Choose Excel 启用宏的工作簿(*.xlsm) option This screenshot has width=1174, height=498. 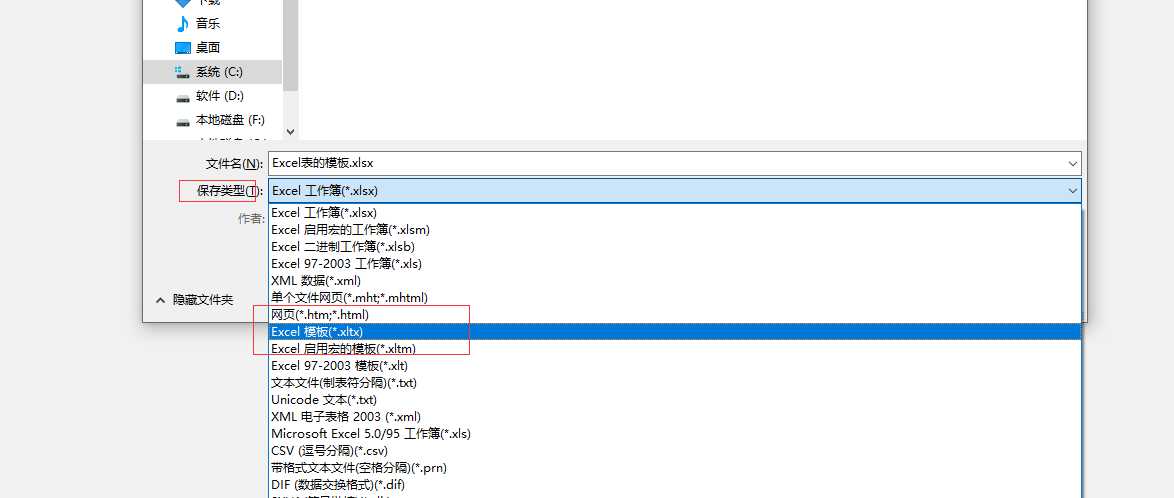point(675,229)
